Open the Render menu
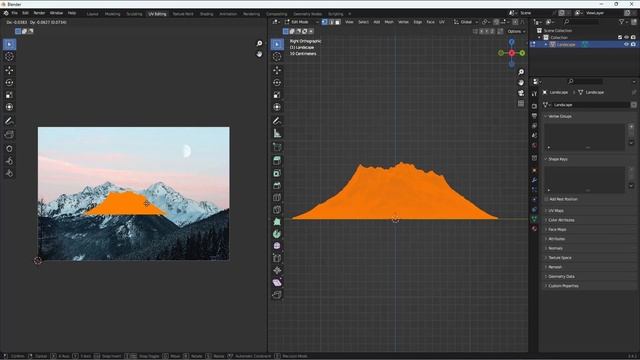Screen dimensions: 640x360 point(39,13)
